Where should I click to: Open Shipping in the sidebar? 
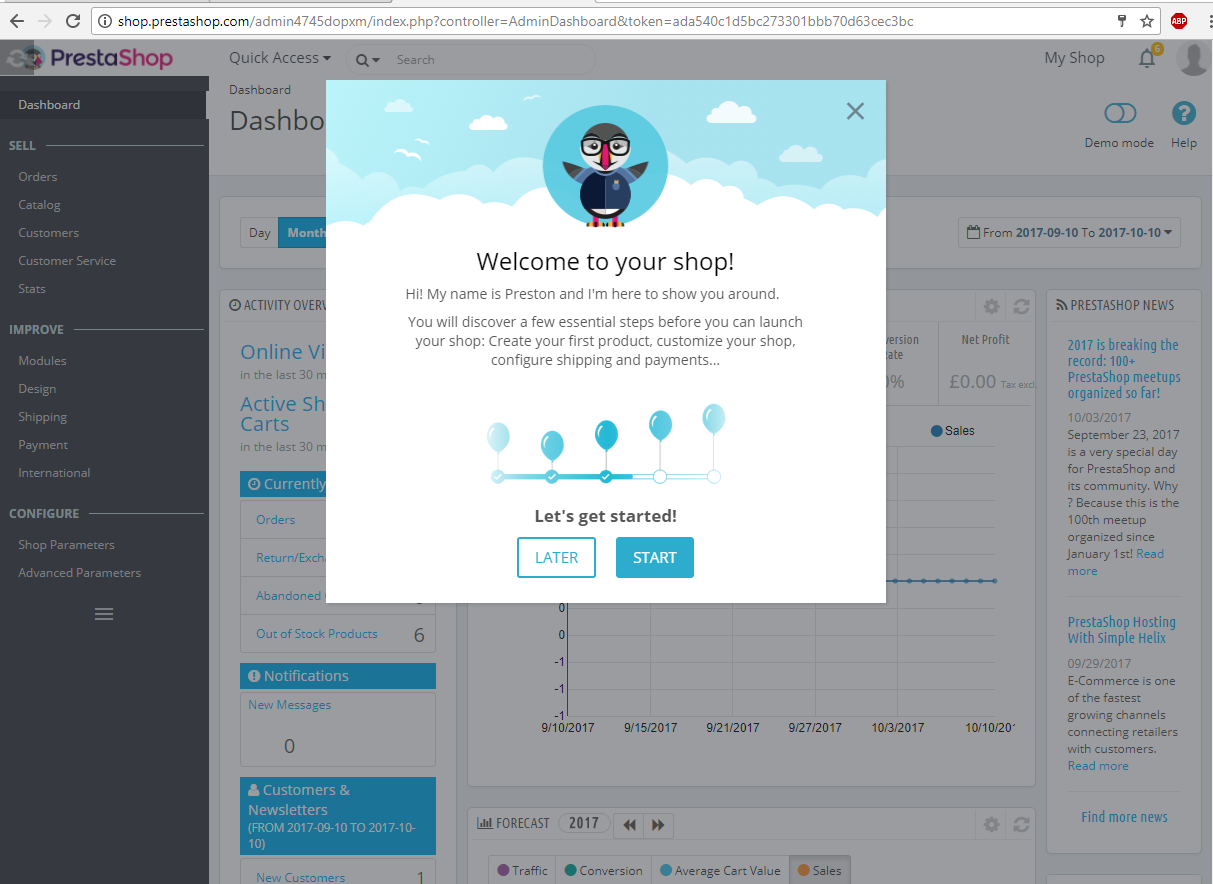click(x=43, y=417)
